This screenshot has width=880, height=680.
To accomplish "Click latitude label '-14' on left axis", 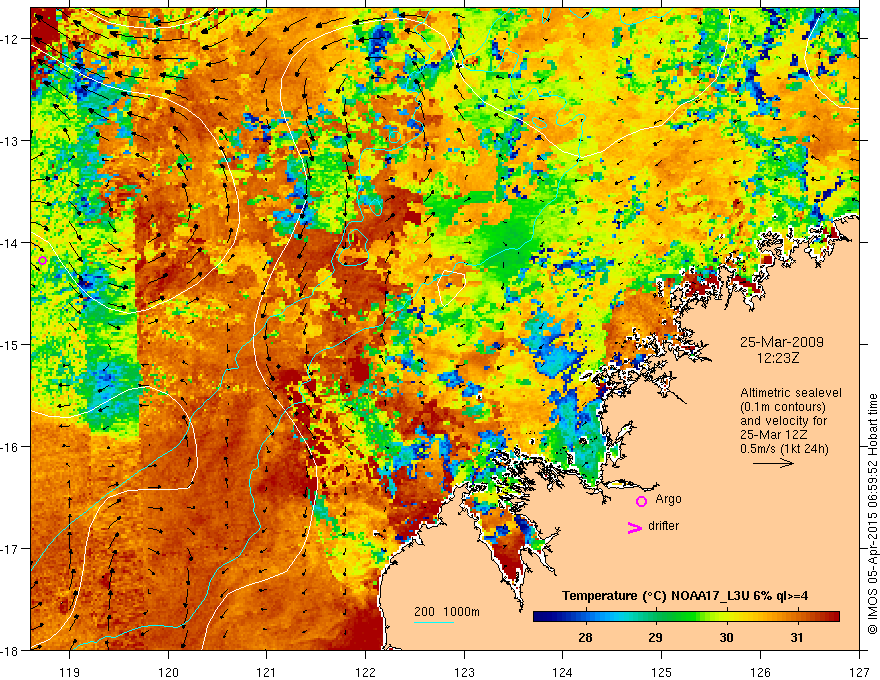I will (x=10, y=243).
